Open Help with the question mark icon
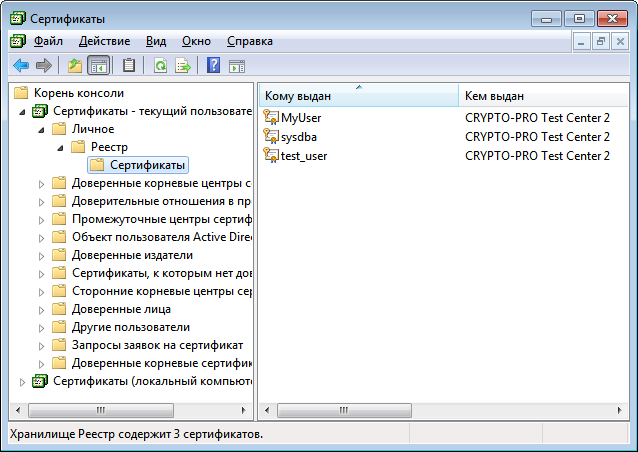 (x=214, y=65)
